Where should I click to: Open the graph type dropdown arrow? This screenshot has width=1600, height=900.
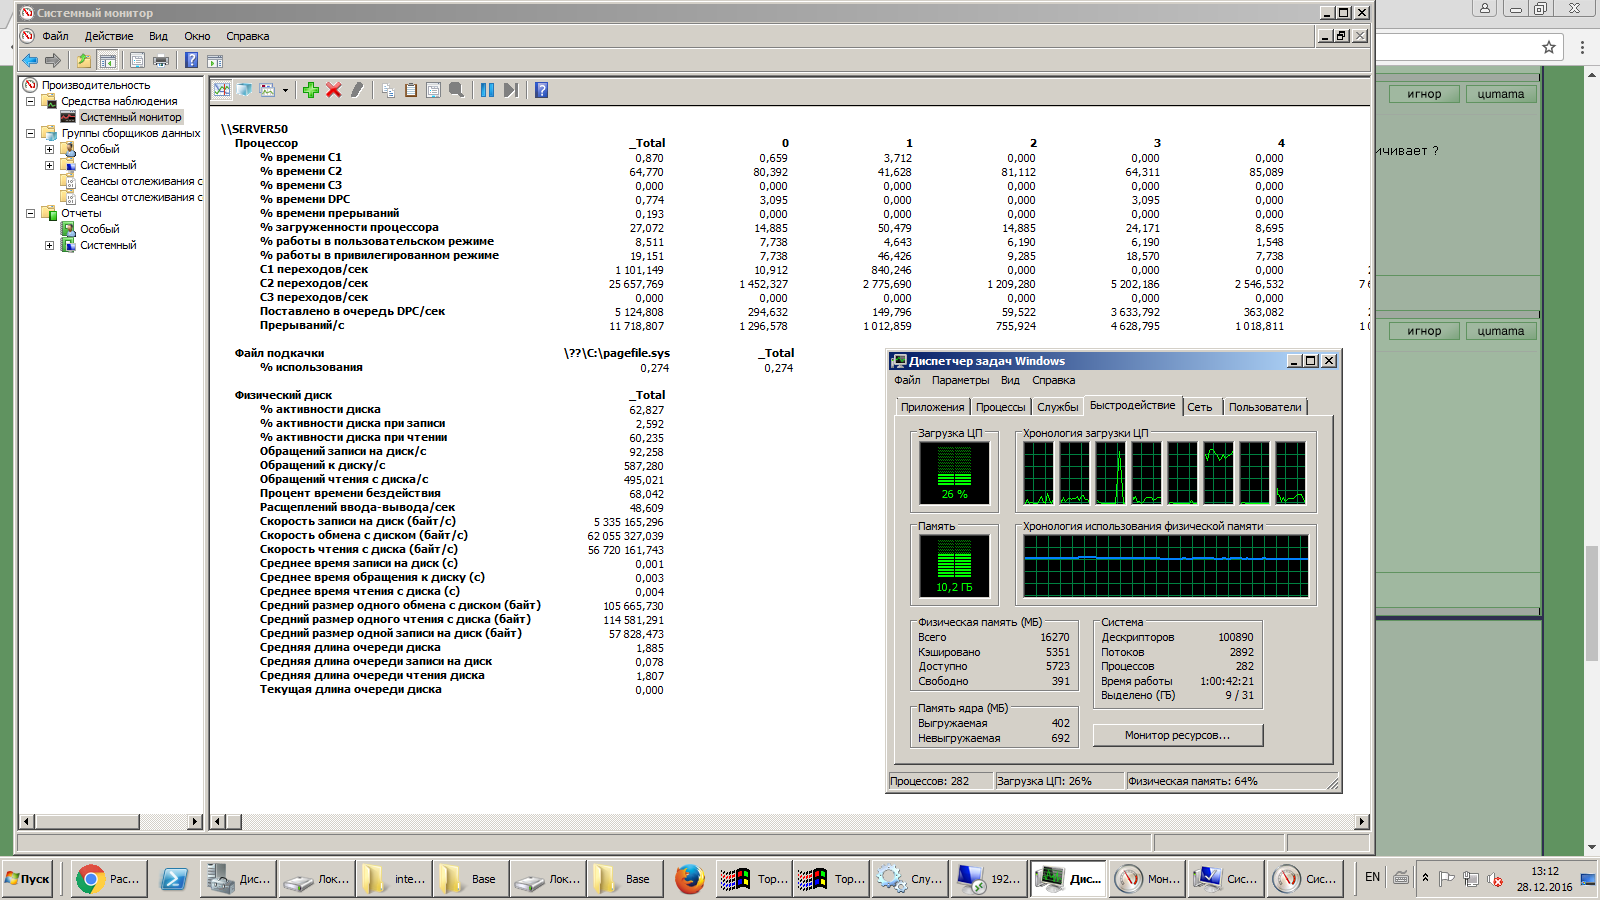pos(285,90)
